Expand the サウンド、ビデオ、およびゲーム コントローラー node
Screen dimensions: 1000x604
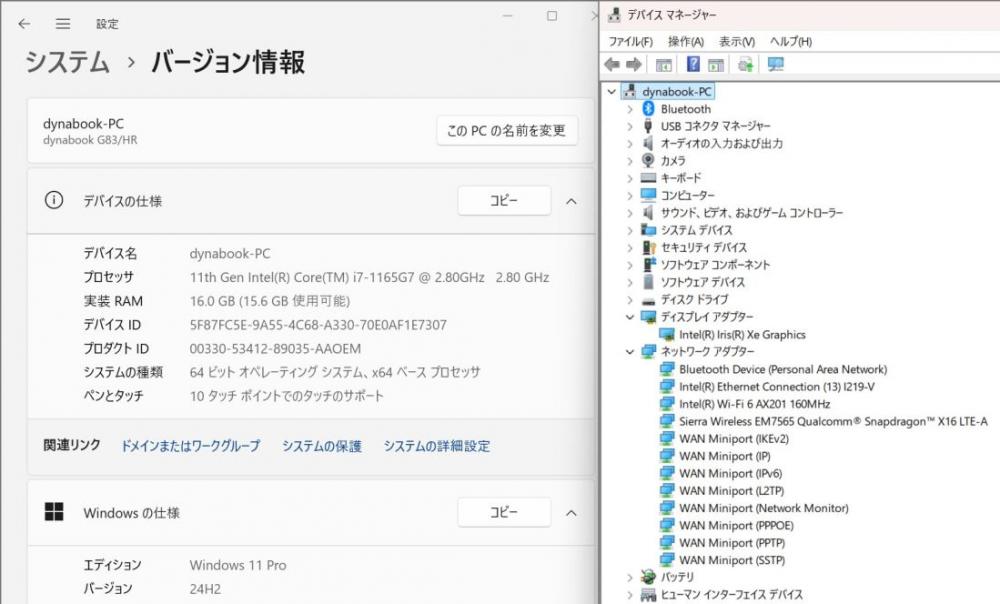point(630,212)
